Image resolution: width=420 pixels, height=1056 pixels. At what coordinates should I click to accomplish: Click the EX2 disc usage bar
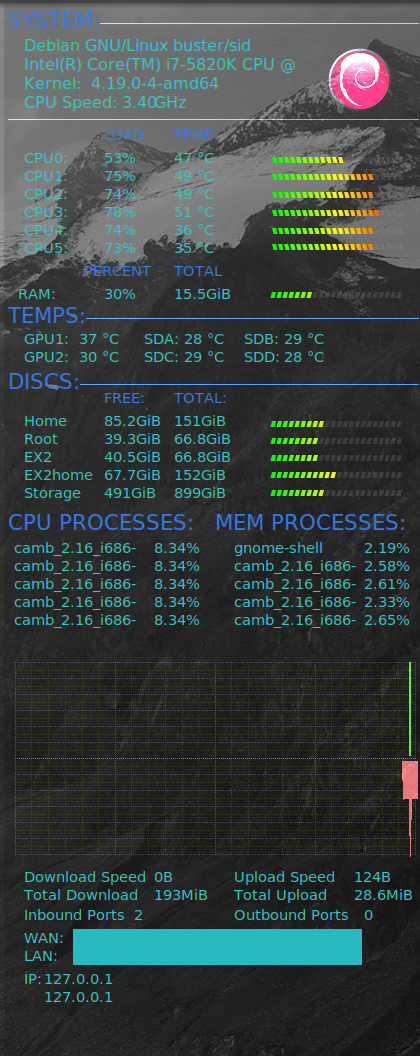pos(336,459)
